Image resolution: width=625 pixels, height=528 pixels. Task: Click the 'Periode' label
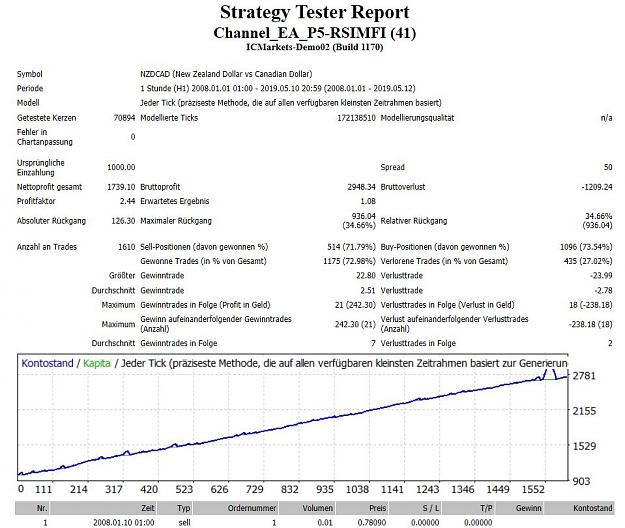(30, 88)
